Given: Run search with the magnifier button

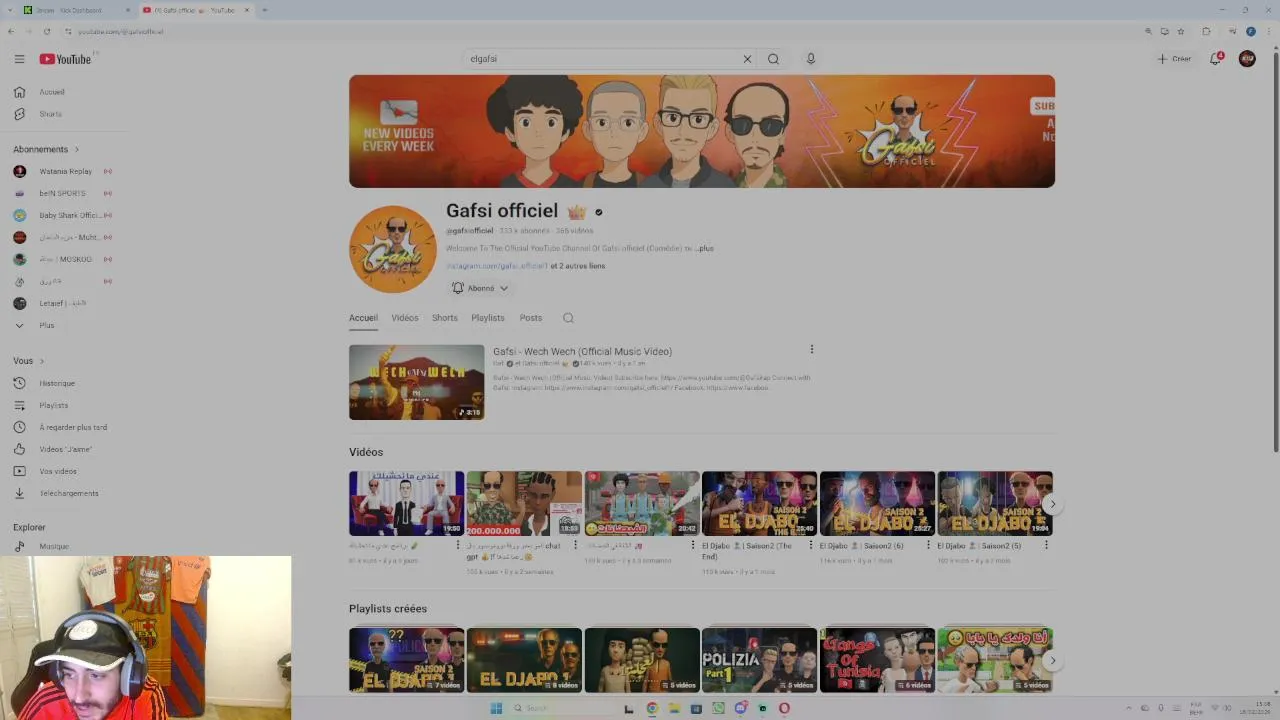Looking at the screenshot, I should click(x=773, y=59).
